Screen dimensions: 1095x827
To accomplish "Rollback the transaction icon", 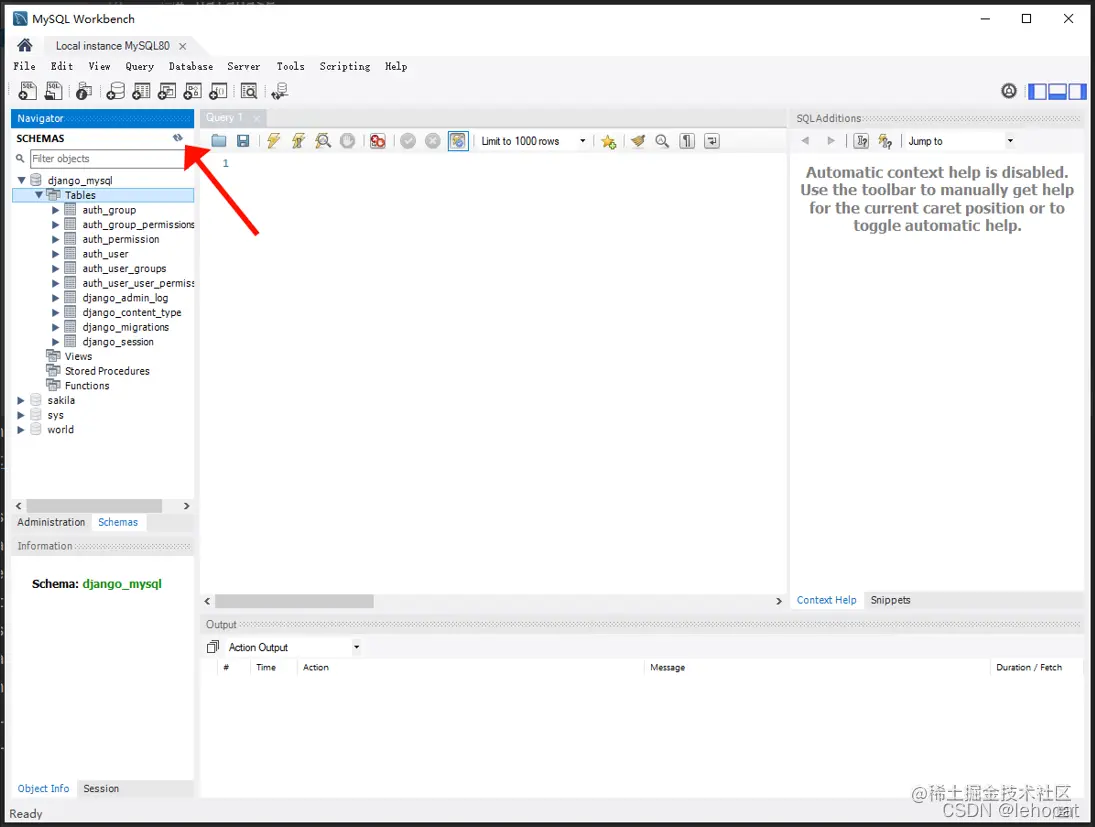I will click(433, 141).
